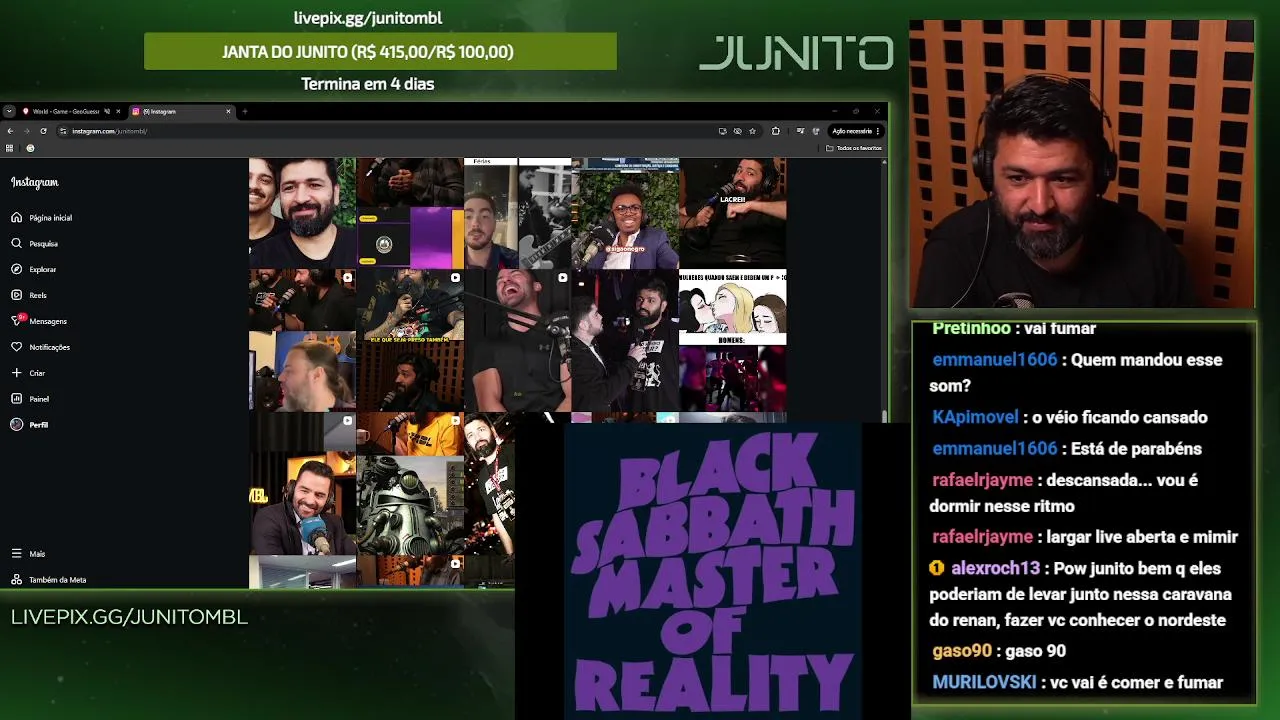Open the LACREI microphone post
1280x720 pixels.
pyautogui.click(x=733, y=211)
